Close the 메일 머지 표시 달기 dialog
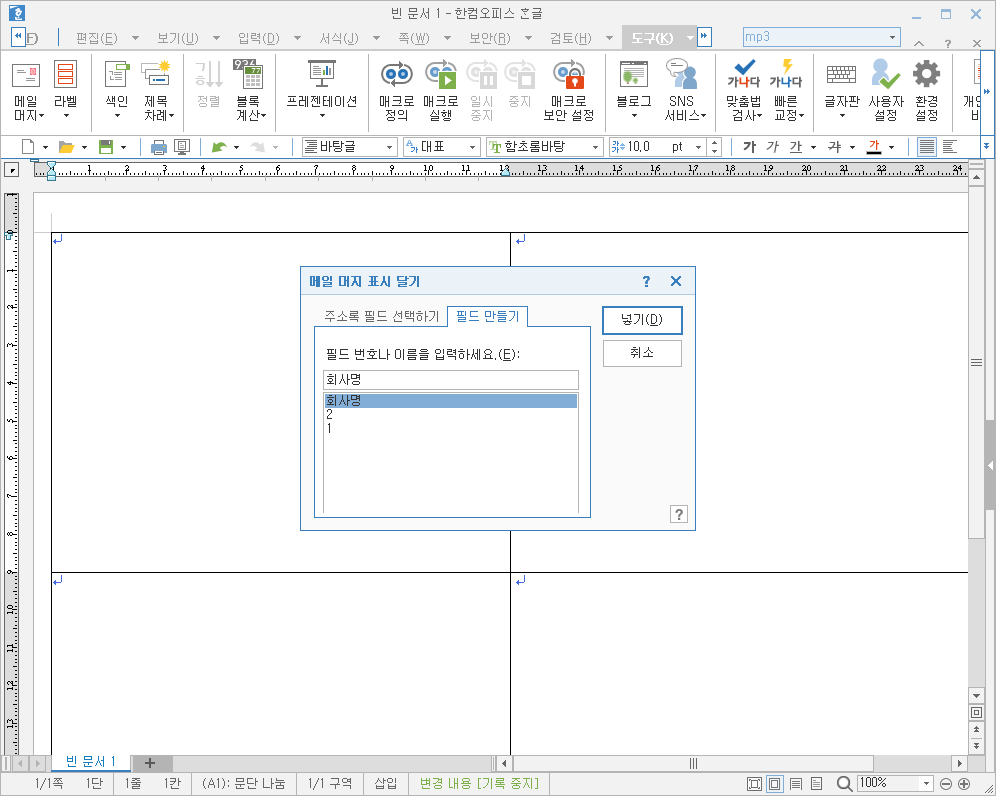The height and width of the screenshot is (796, 996). coord(676,281)
